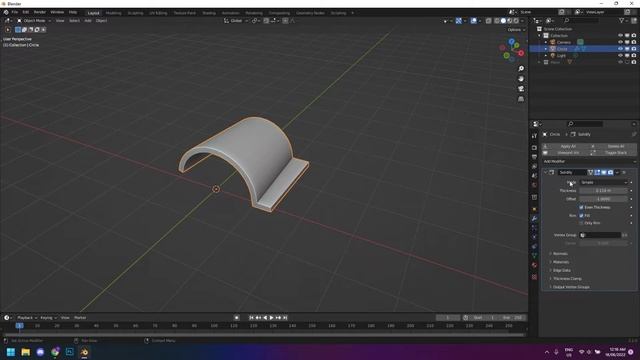Select solid viewport shading mode
The image size is (640, 360).
(503, 20)
